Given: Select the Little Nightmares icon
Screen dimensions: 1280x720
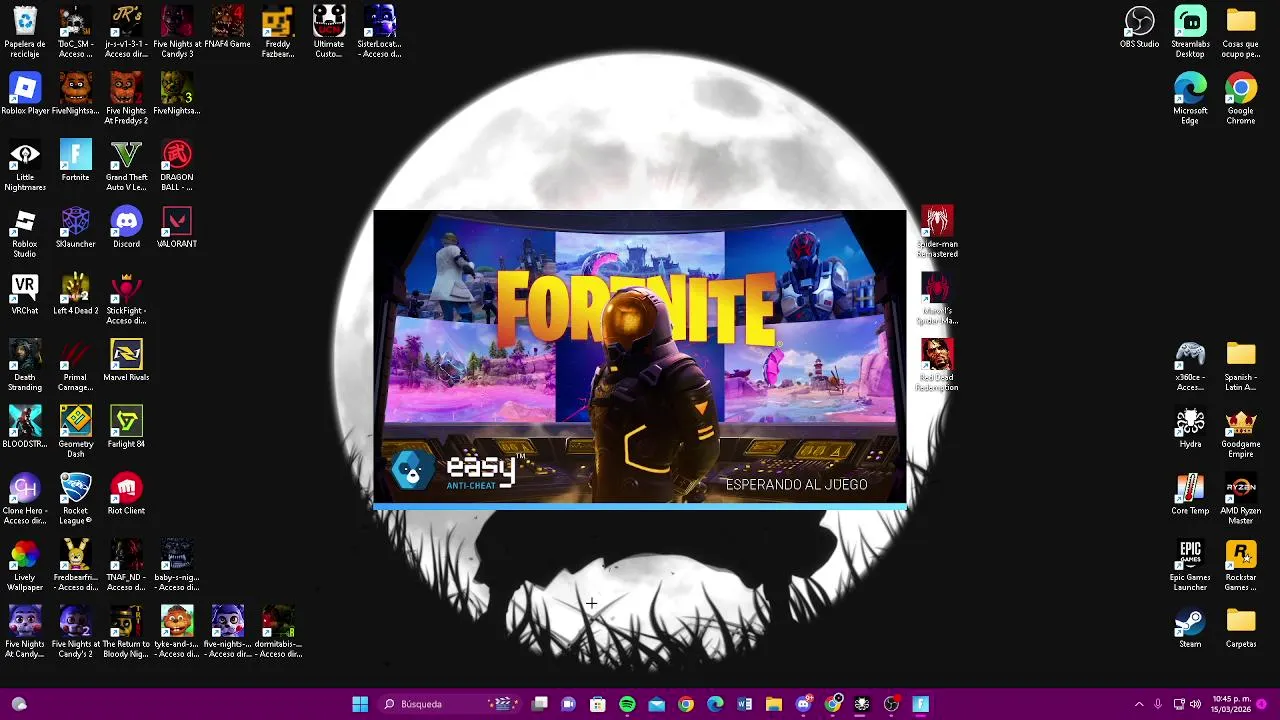Looking at the screenshot, I should pos(25,165).
